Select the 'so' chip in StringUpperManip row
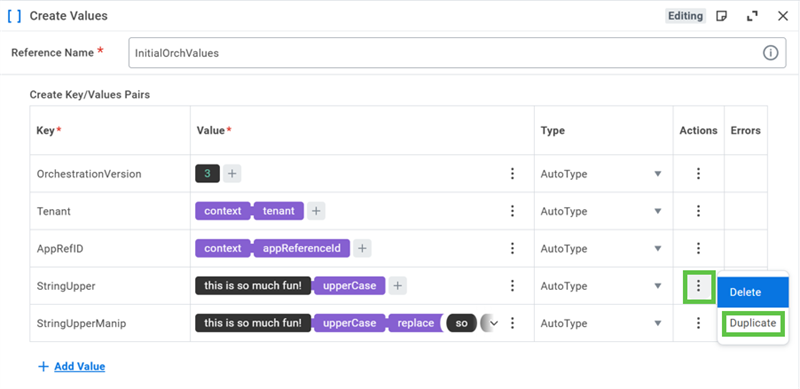The image size is (800, 389). coord(461,323)
